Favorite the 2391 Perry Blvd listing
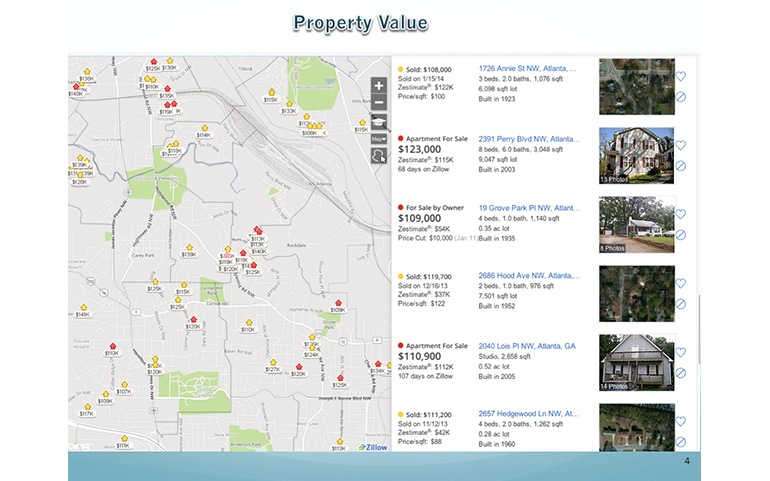This screenshot has height=481, width=770. 680,144
